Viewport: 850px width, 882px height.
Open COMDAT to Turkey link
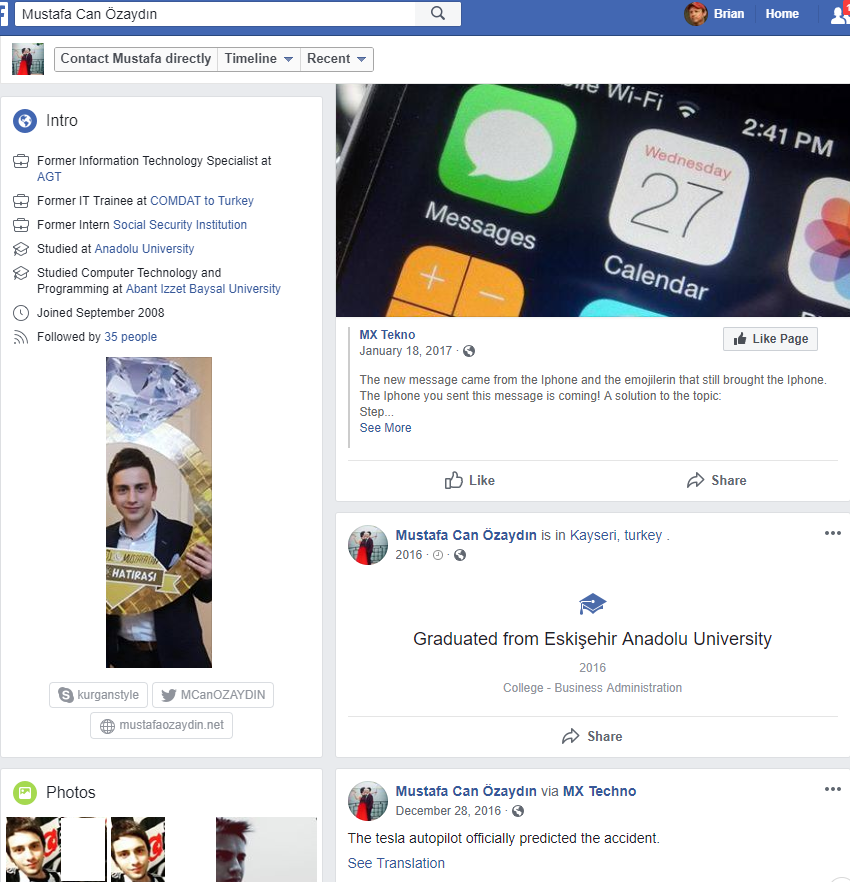click(x=201, y=201)
